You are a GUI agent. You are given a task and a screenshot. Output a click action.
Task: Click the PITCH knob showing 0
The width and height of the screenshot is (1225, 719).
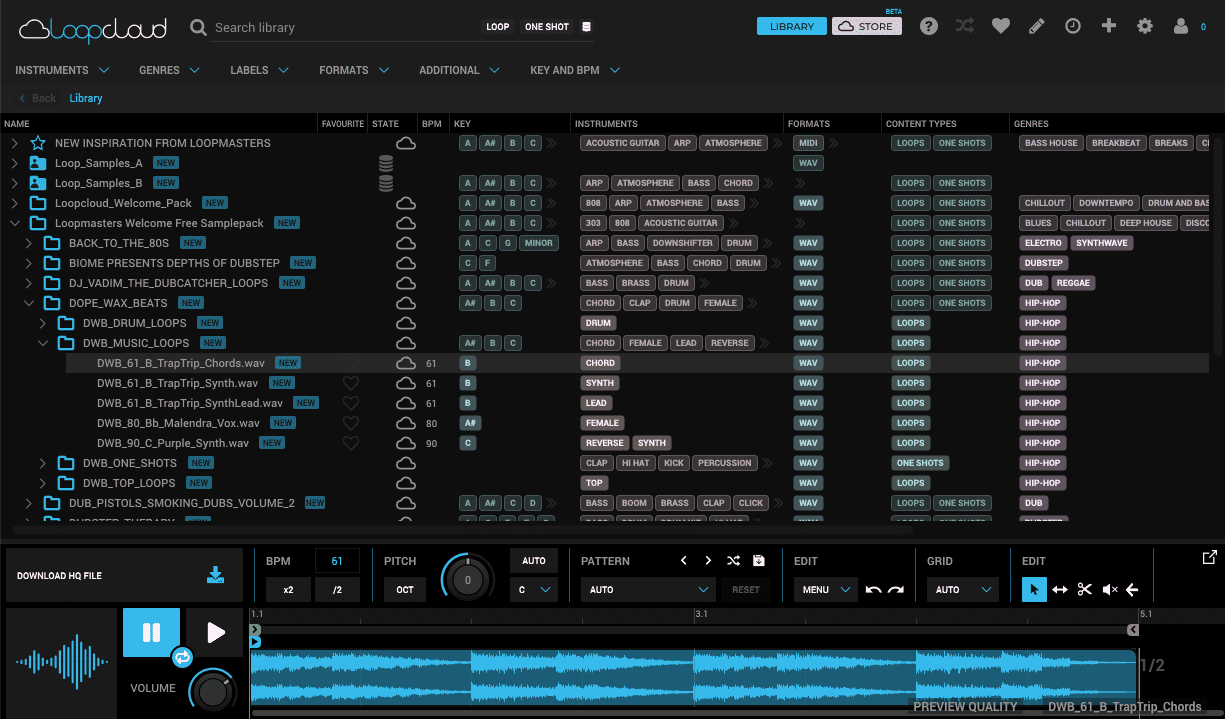click(x=468, y=578)
